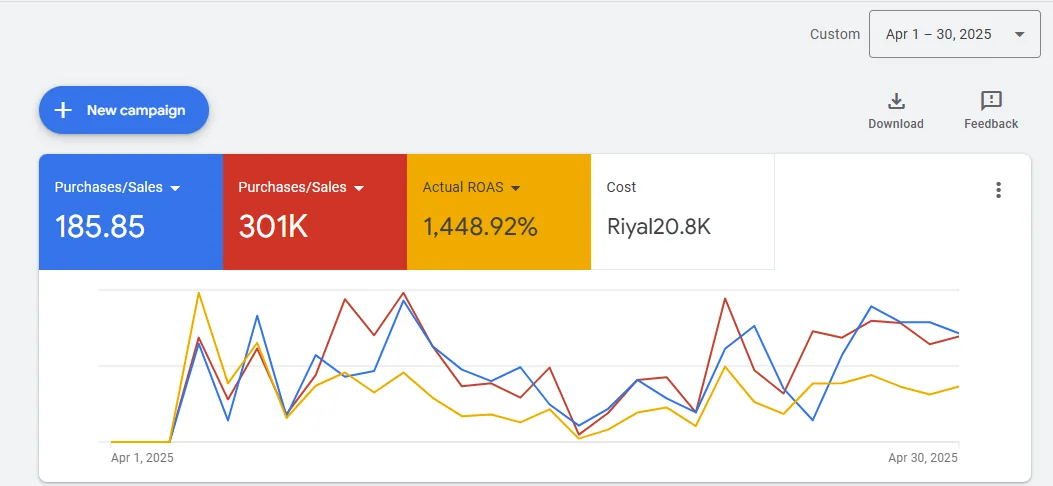1053x486 pixels.
Task: Click the plus icon on New campaign
Action: point(62,110)
